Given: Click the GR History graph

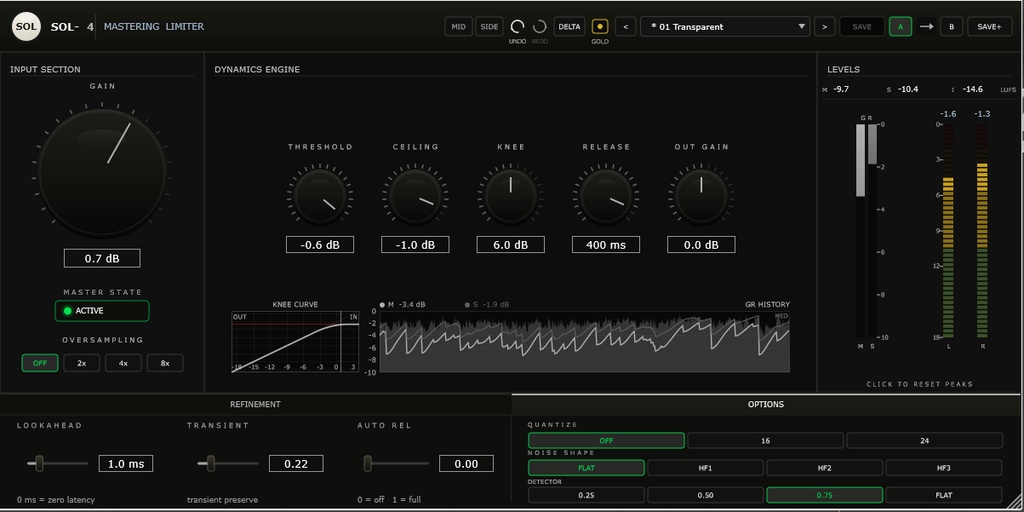Looking at the screenshot, I should click(x=584, y=342).
